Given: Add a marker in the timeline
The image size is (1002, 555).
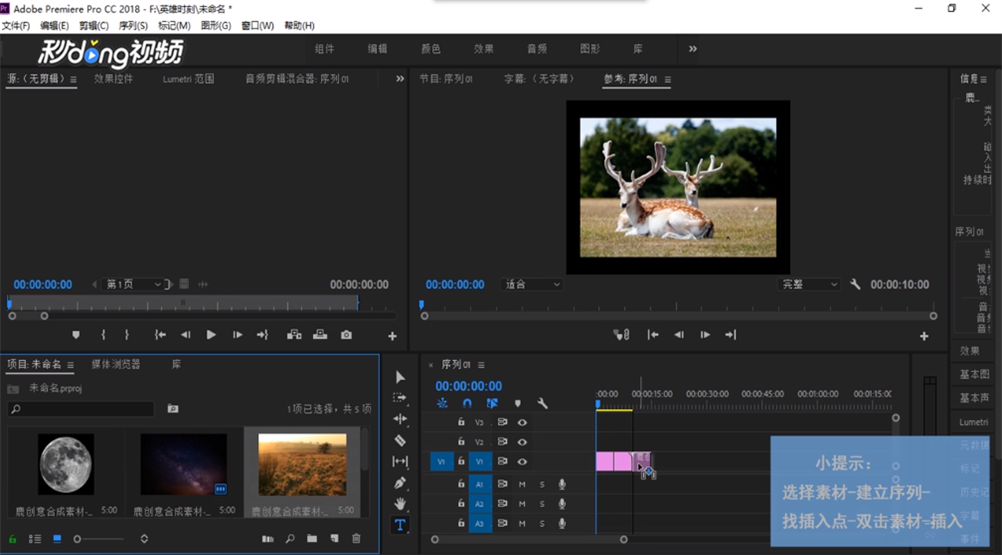Looking at the screenshot, I should click(x=518, y=404).
